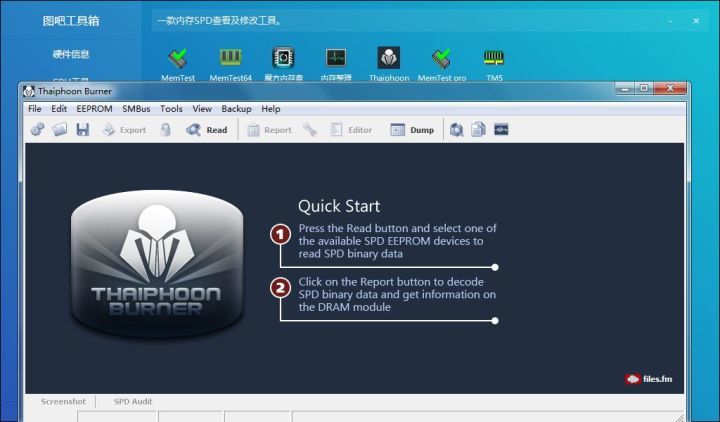
Task: Click the waveform monitor icon in toolbar
Action: [x=501, y=130]
